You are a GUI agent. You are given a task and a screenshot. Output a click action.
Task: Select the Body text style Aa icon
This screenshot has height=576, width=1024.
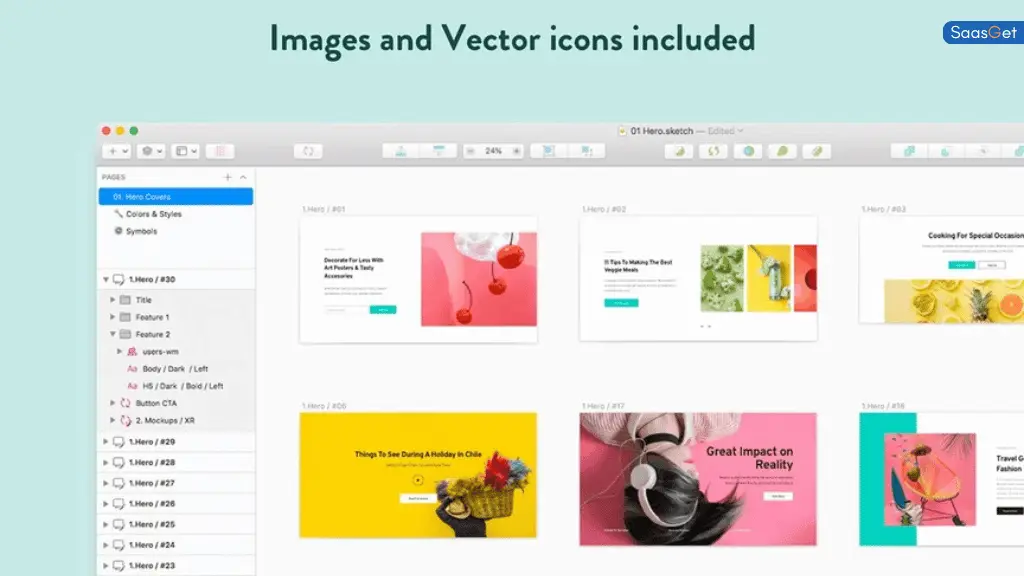pyautogui.click(x=131, y=368)
